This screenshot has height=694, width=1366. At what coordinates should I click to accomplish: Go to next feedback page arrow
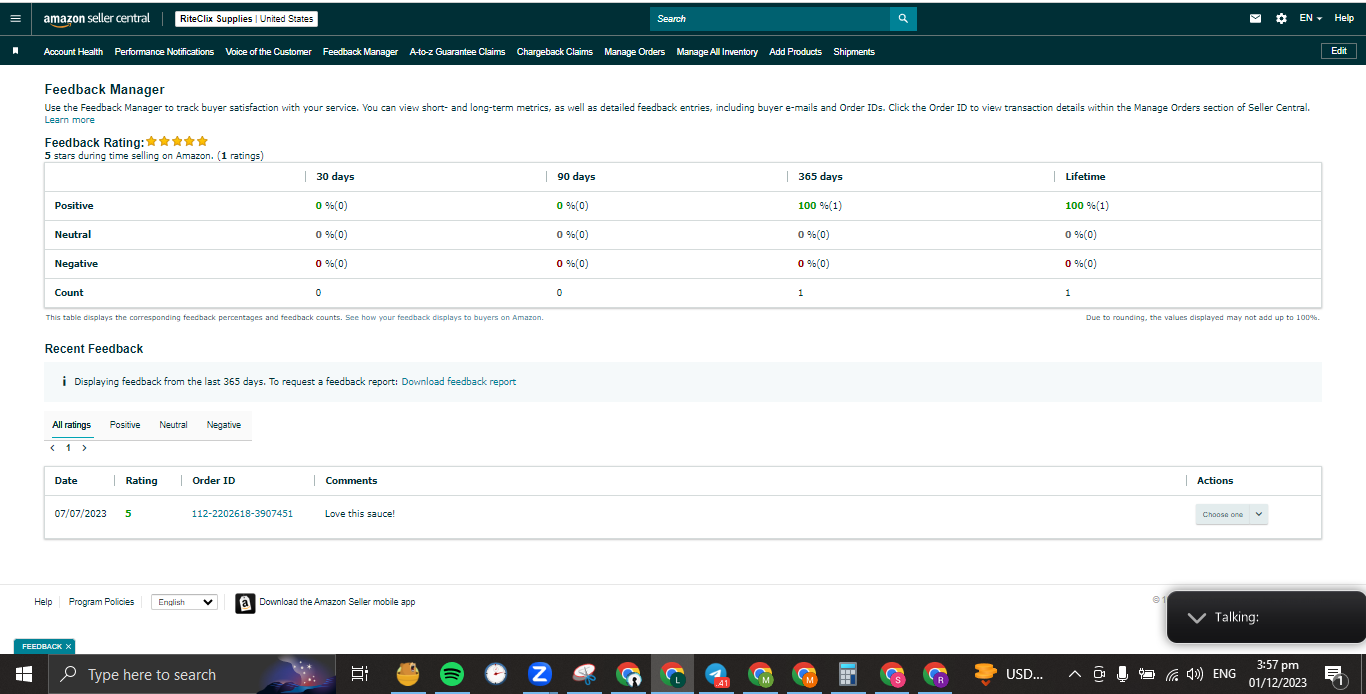click(x=84, y=448)
